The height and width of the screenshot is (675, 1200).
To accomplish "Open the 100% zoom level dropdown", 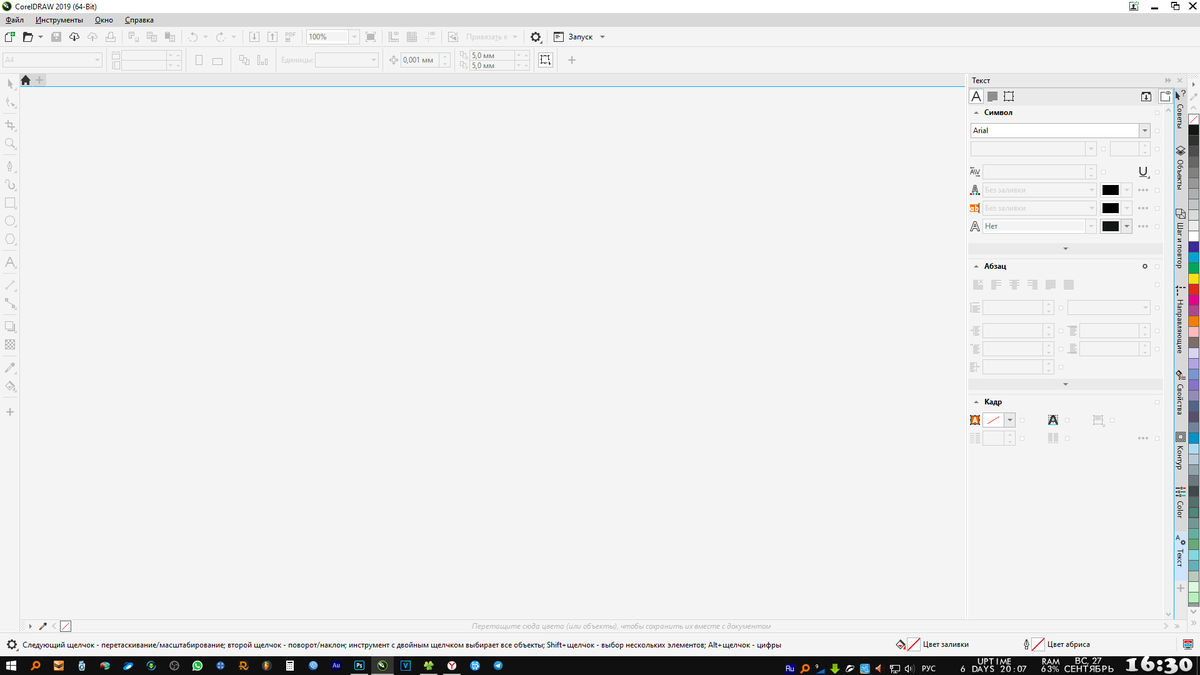I will [354, 37].
